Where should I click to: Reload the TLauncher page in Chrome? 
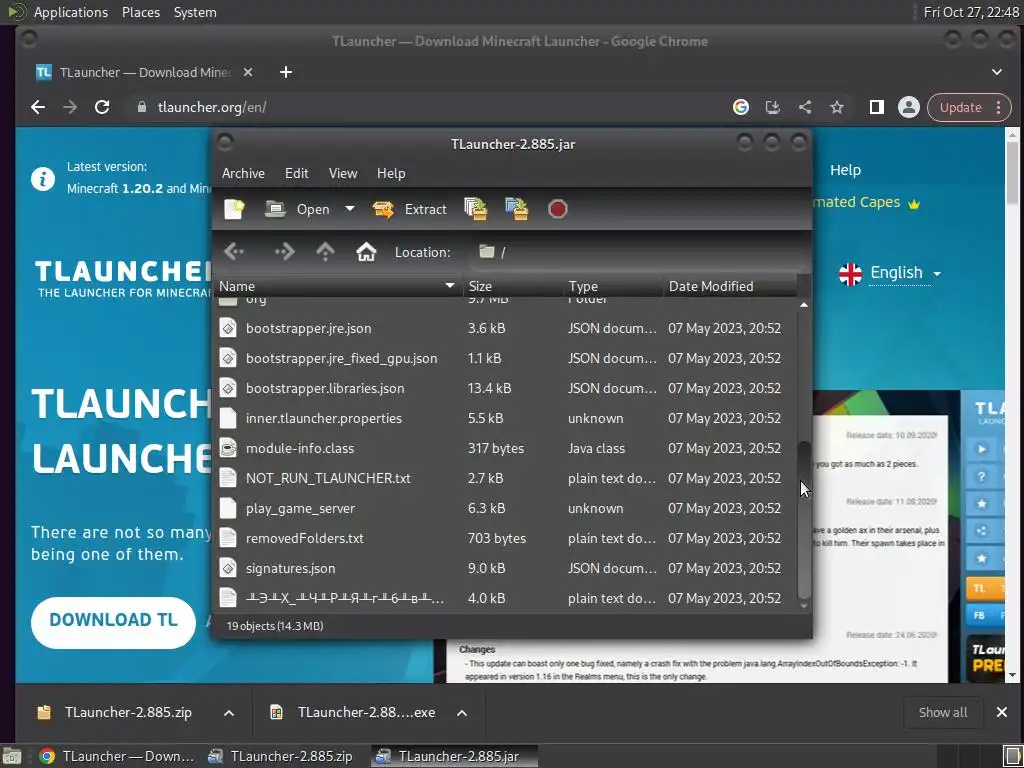point(102,107)
